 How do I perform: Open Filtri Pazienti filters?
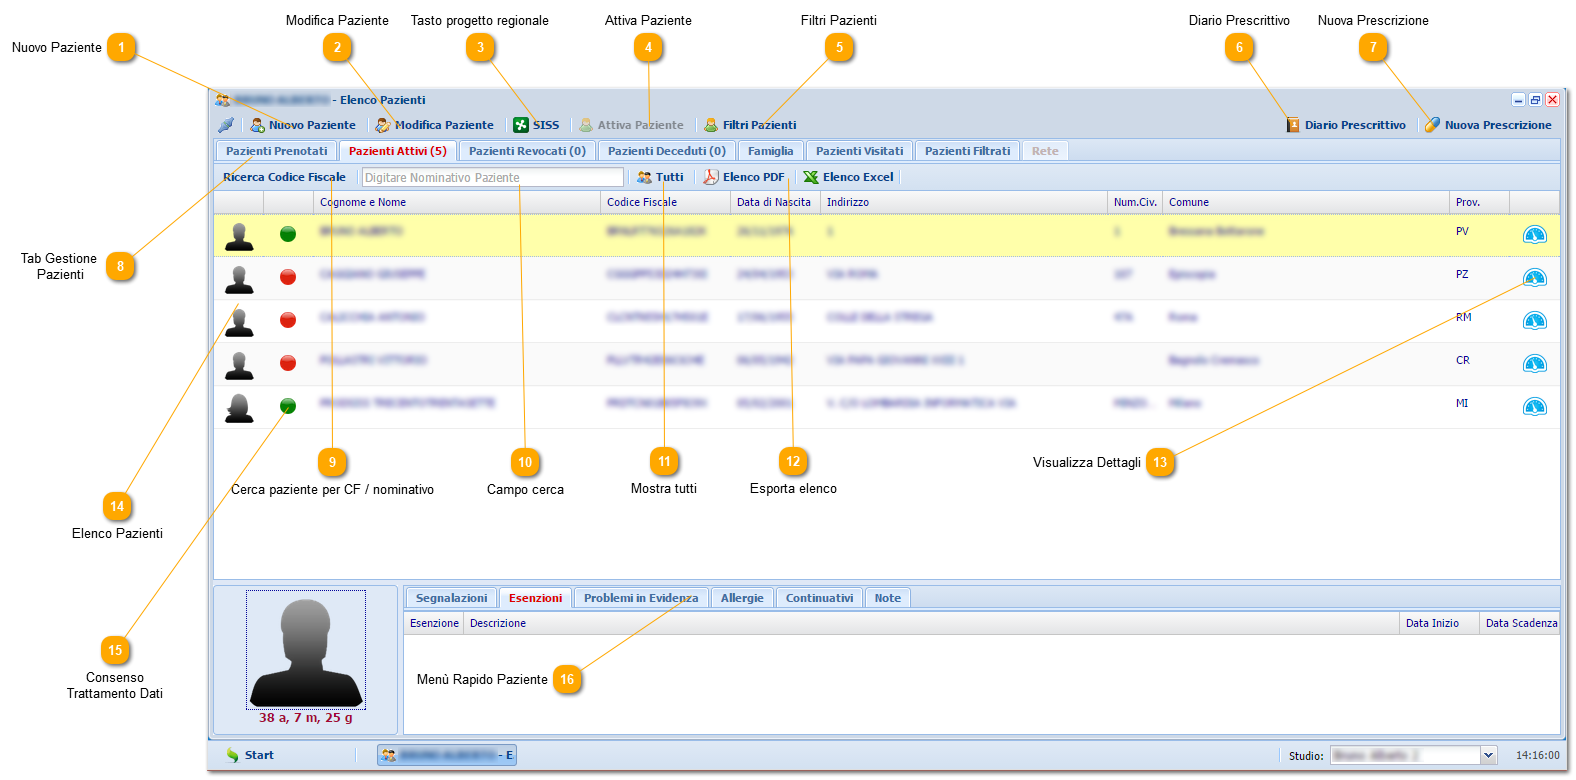pyautogui.click(x=750, y=125)
